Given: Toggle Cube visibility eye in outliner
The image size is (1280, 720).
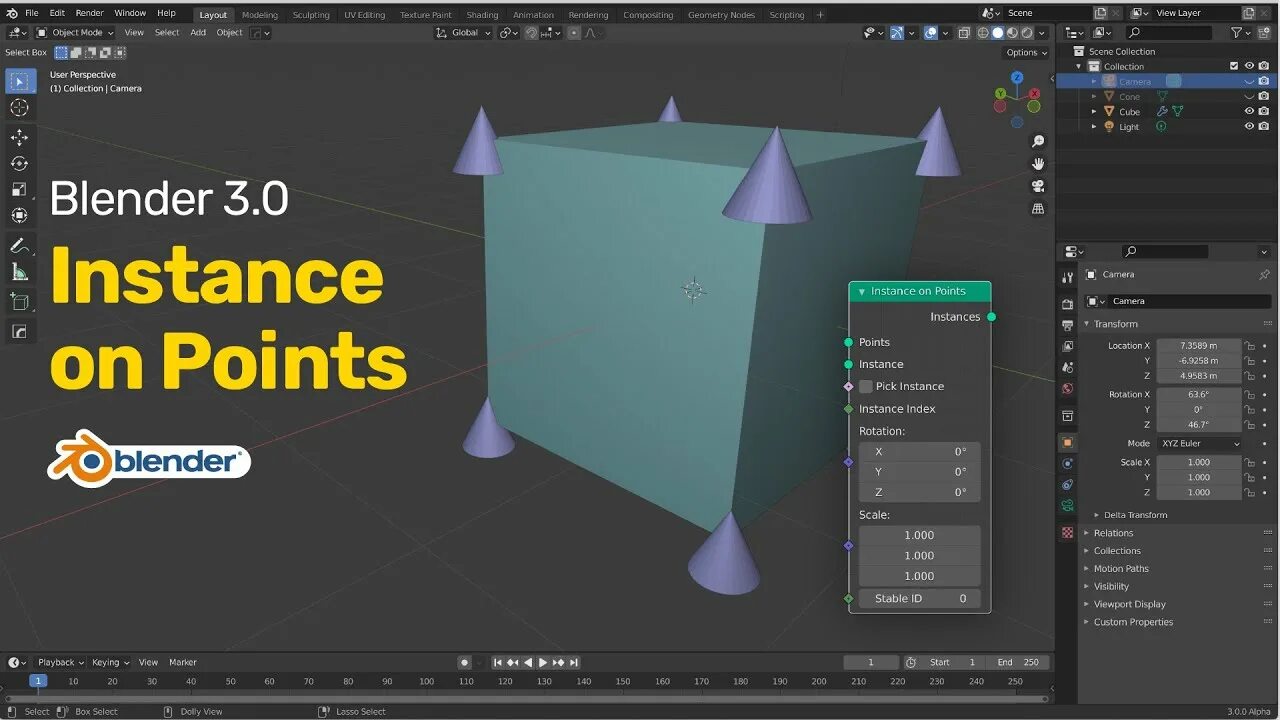Looking at the screenshot, I should (x=1249, y=112).
